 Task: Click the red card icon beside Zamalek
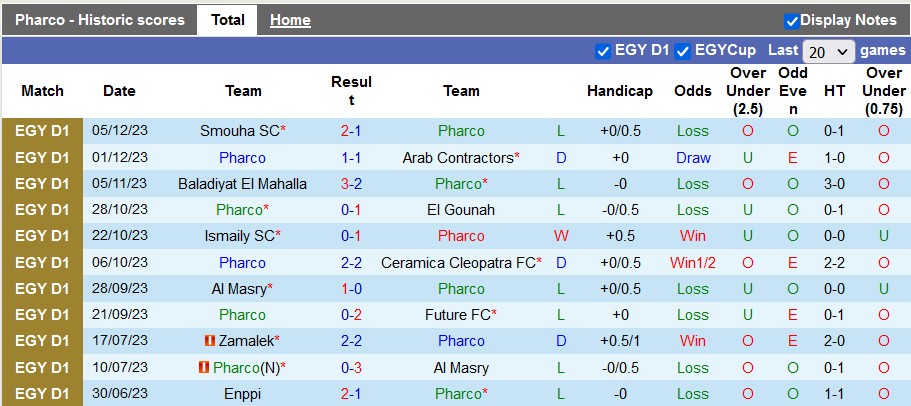click(209, 341)
